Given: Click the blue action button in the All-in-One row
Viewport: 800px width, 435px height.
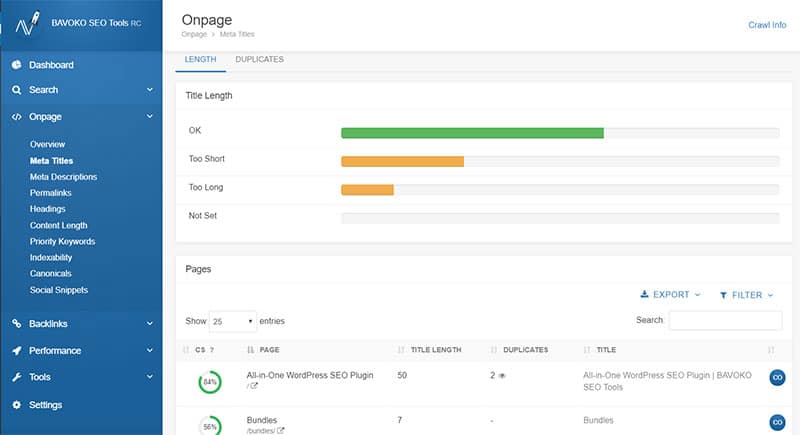Looking at the screenshot, I should [776, 377].
